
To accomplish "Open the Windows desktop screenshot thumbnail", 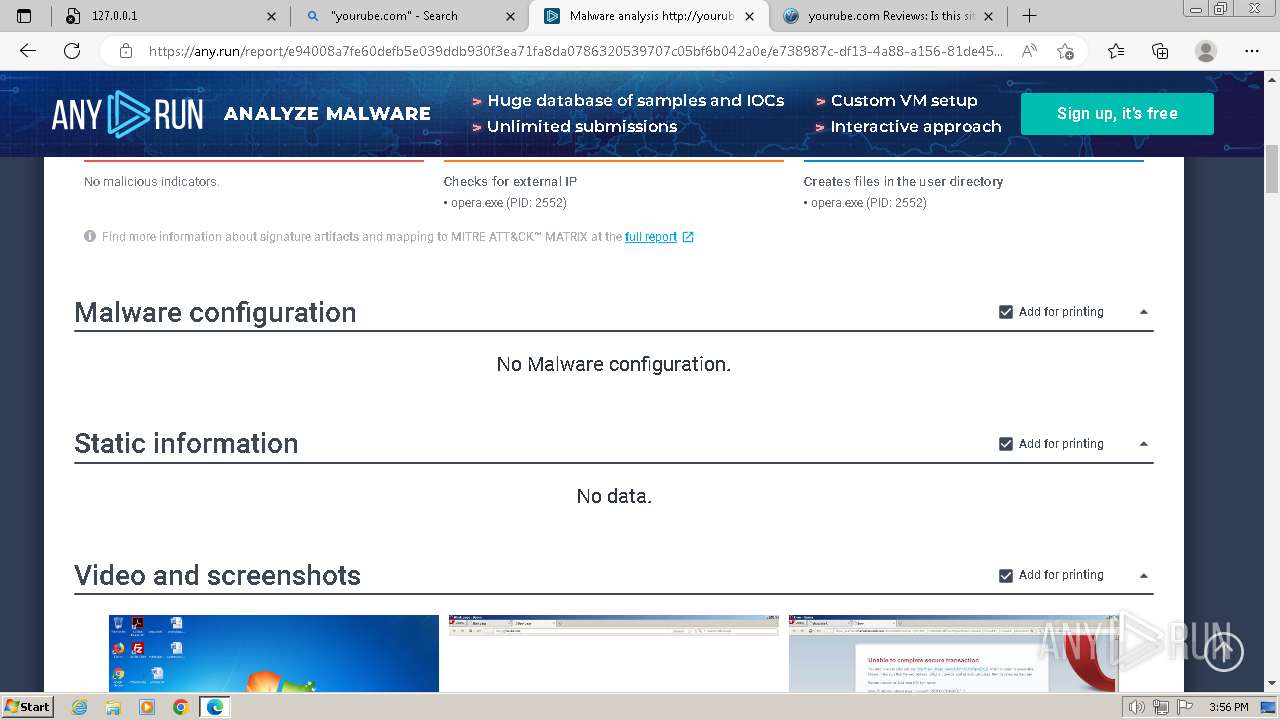I will [x=274, y=653].
